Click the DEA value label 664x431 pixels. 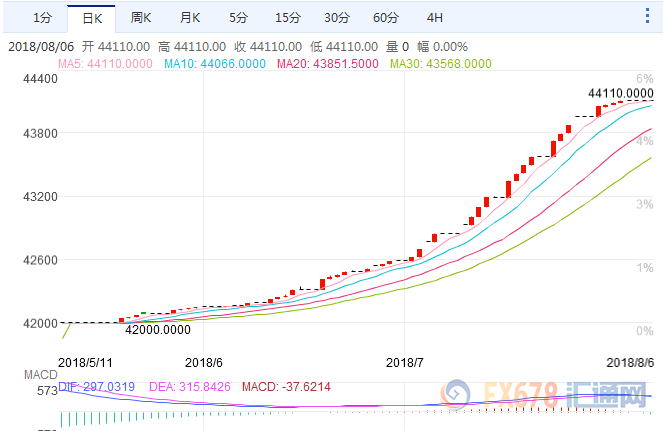pos(191,386)
